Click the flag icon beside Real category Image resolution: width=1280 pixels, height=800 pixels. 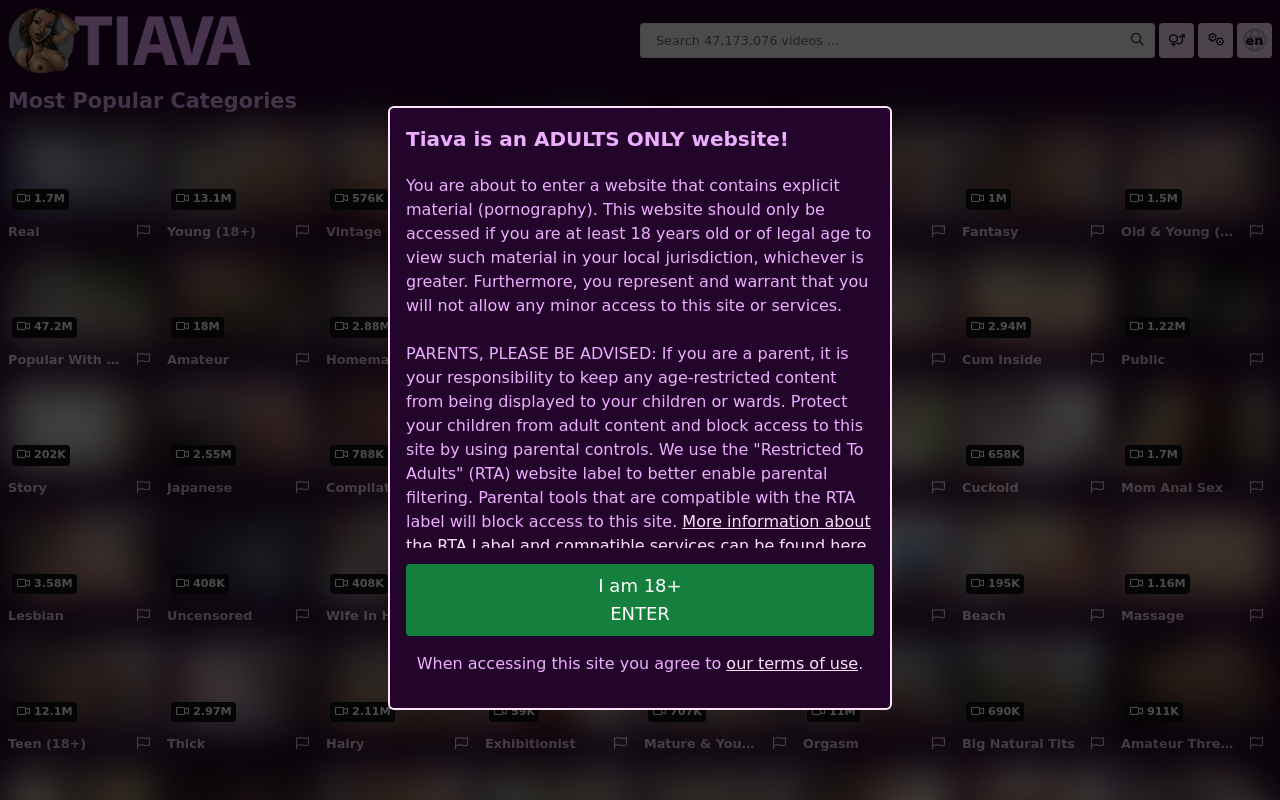[143, 231]
